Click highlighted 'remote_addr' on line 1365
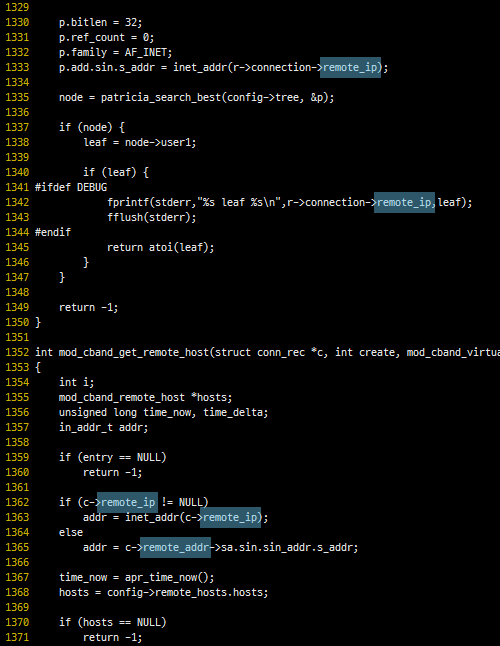This screenshot has height=646, width=500. point(175,548)
